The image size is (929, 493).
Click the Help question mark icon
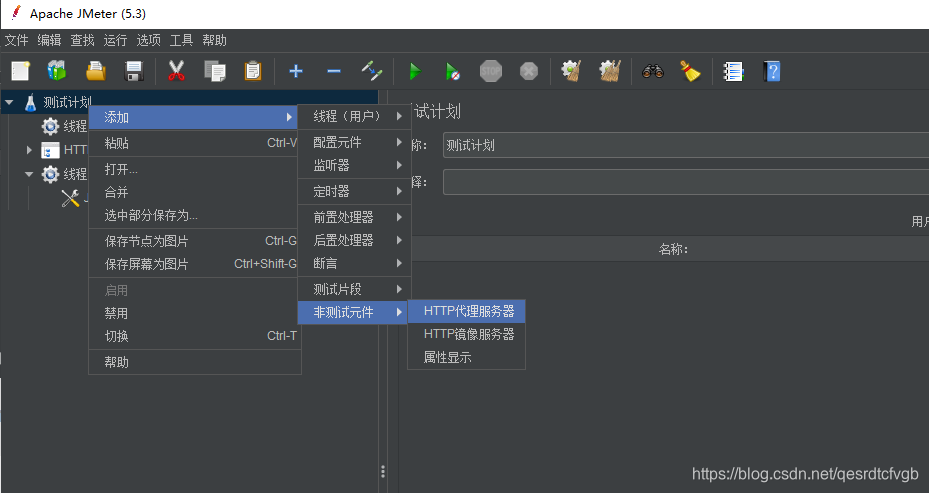(771, 72)
